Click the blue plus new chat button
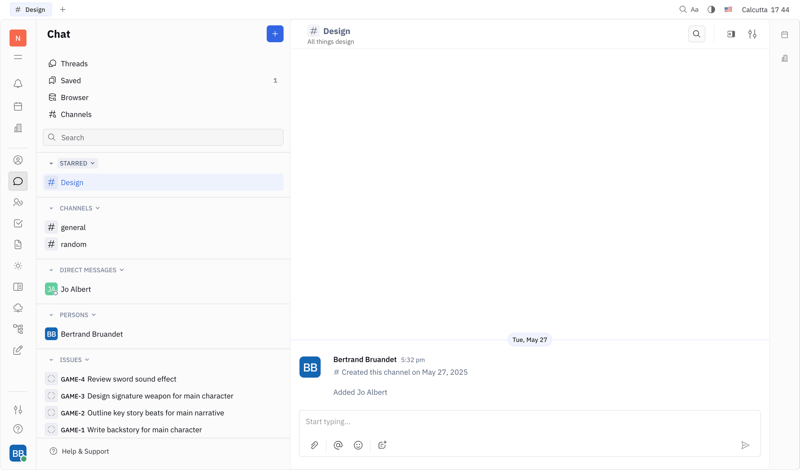 (275, 34)
